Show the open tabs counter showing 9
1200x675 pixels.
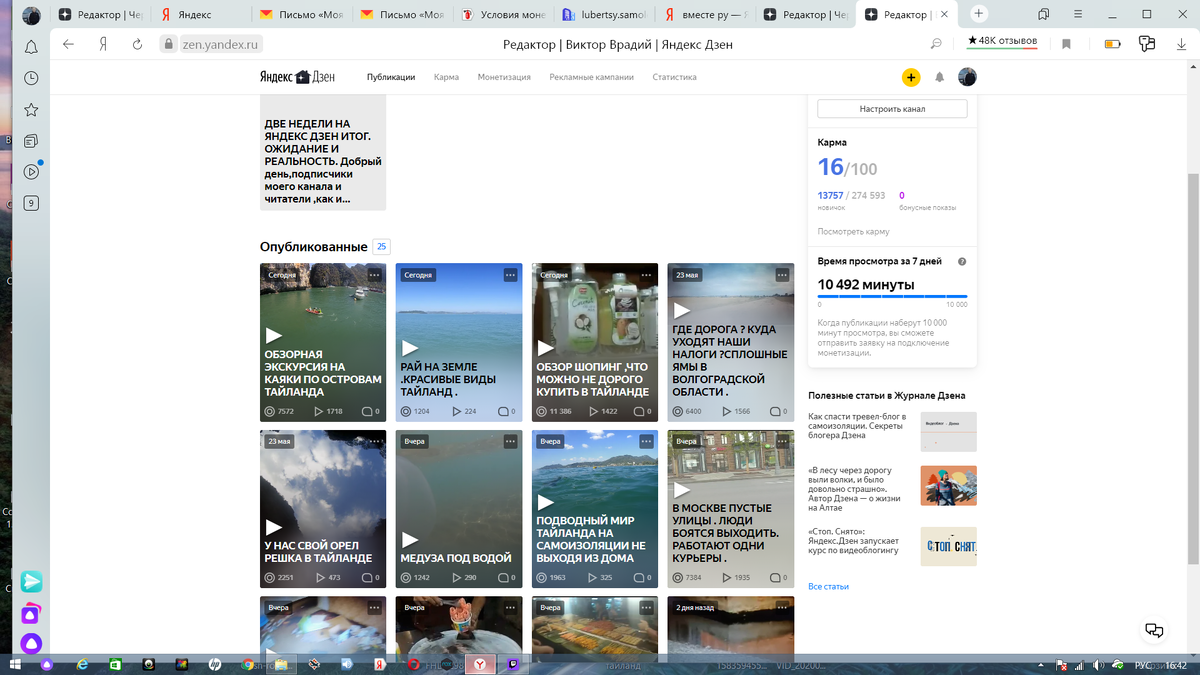tap(31, 203)
